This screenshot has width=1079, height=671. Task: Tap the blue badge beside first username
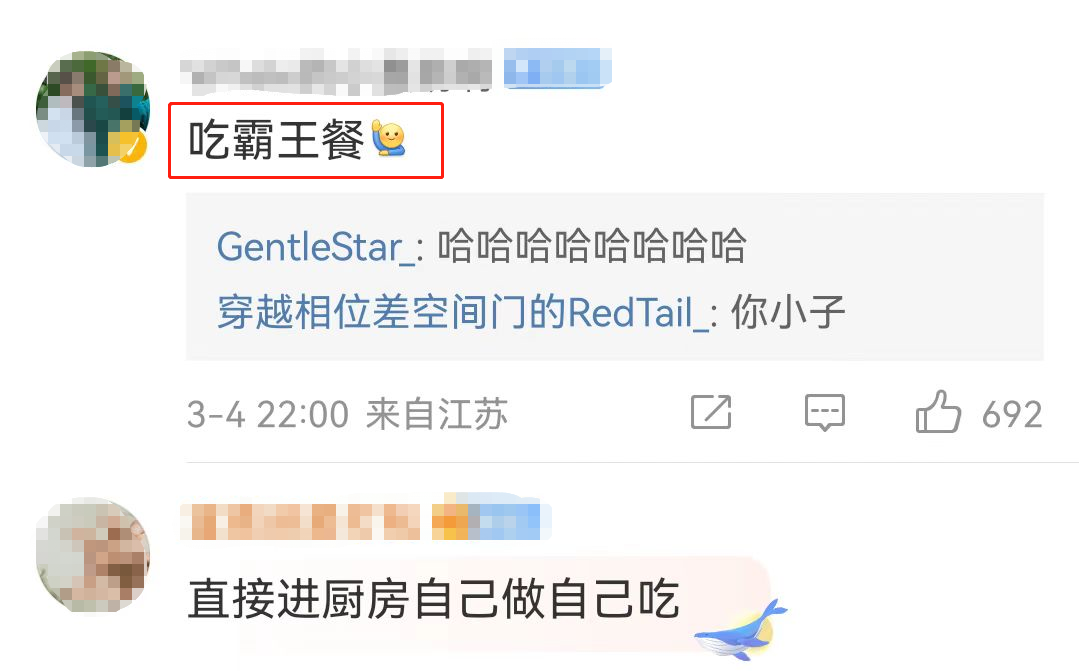click(557, 68)
